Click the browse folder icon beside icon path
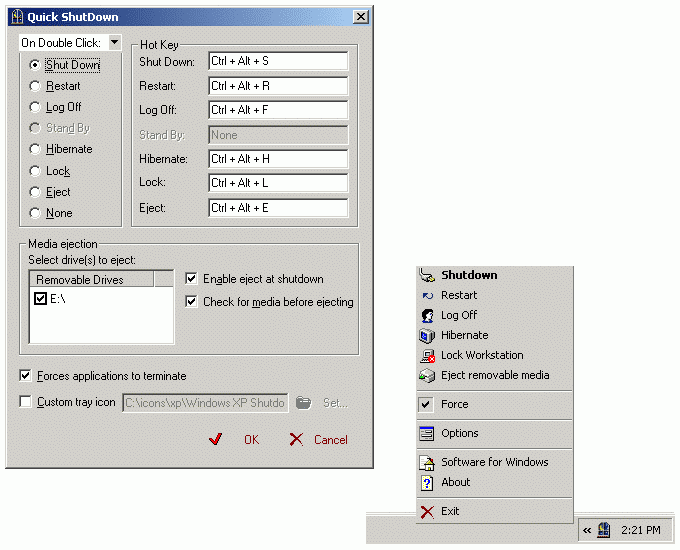 pos(303,403)
